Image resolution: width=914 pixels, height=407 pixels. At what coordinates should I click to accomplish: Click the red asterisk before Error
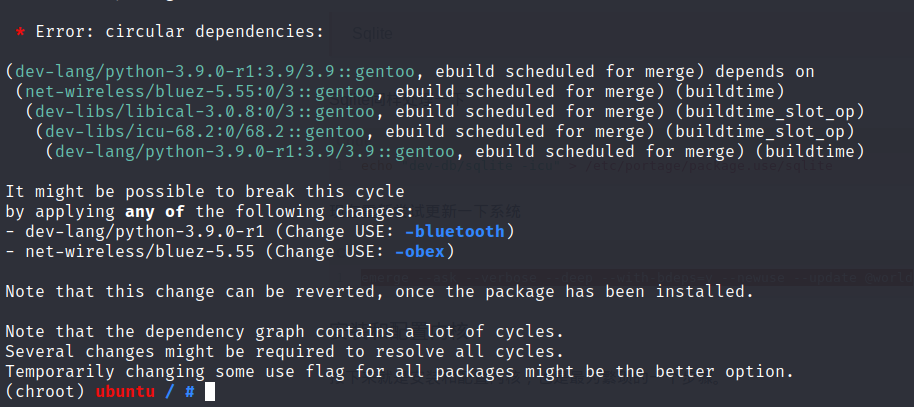point(20,32)
